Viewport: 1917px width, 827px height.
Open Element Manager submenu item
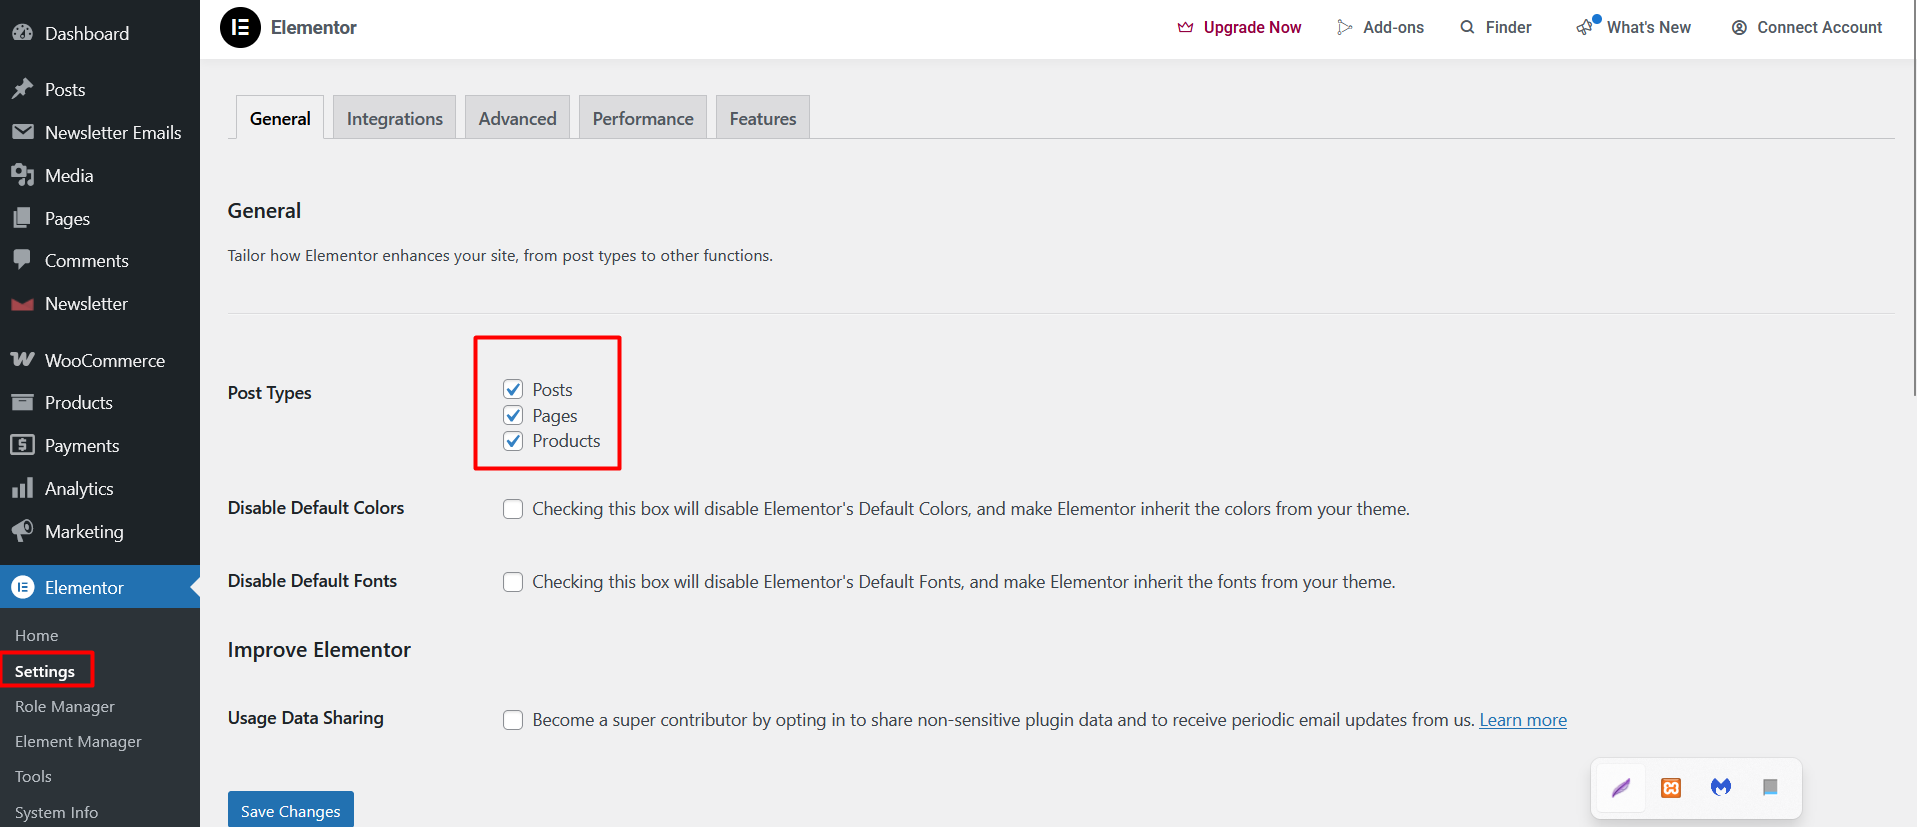pos(78,741)
